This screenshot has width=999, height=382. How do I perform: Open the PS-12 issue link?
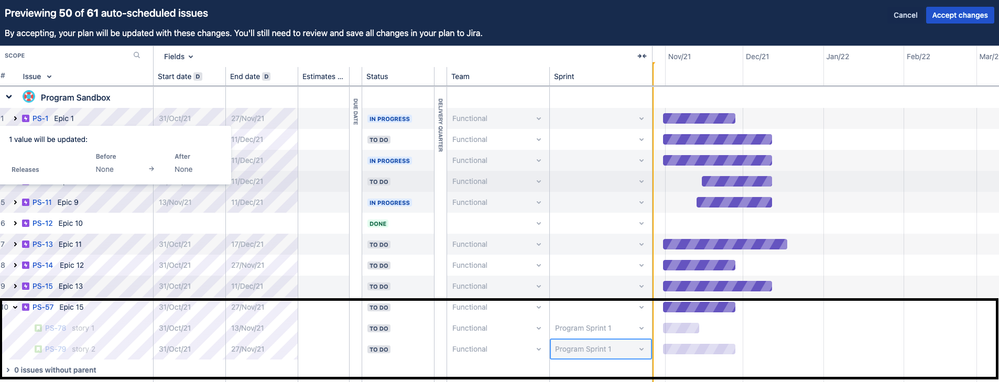pyautogui.click(x=43, y=223)
